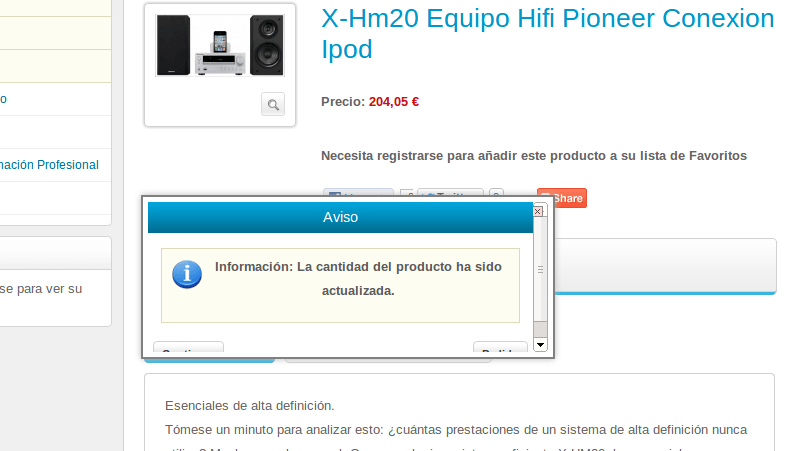Select the grey second tab below the dialog
This screenshot has width=787, height=451.
tap(388, 360)
